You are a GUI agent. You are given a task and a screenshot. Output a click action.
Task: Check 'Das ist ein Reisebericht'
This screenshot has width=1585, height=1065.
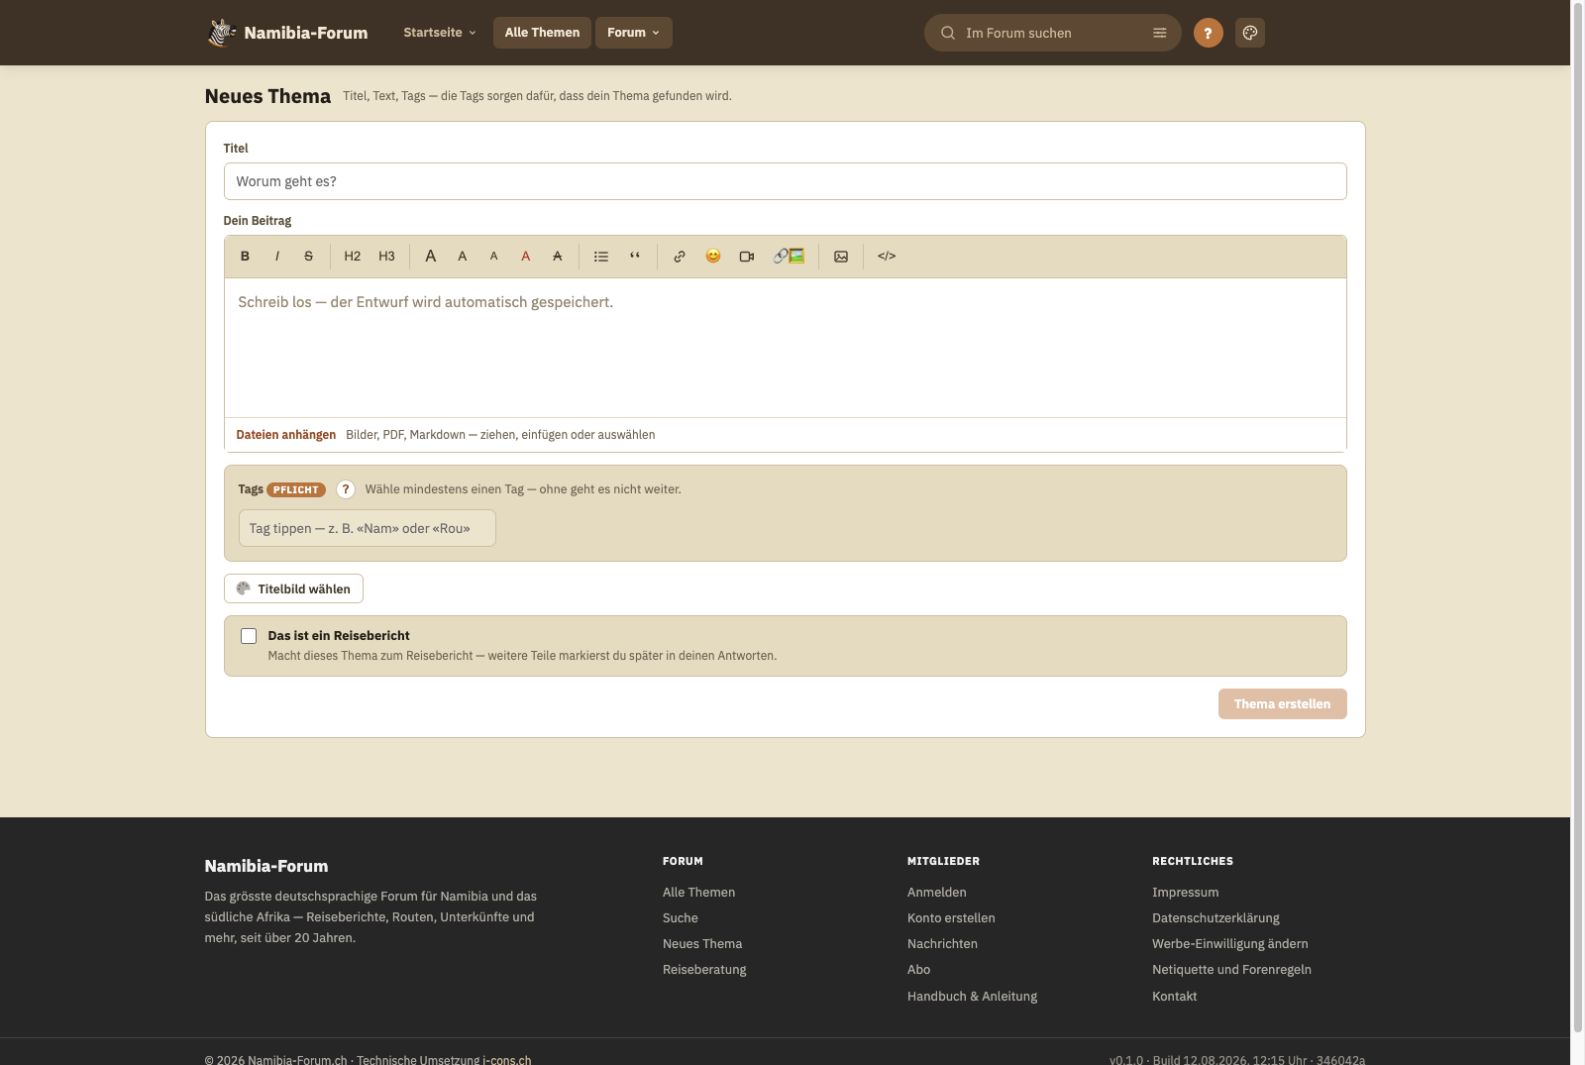point(249,636)
